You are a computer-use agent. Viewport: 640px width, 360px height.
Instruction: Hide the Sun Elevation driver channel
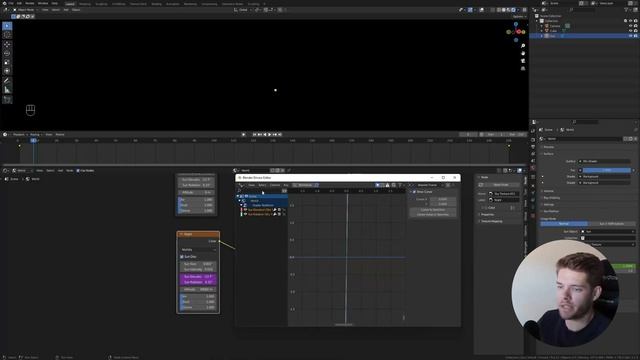pyautogui.click(x=245, y=210)
